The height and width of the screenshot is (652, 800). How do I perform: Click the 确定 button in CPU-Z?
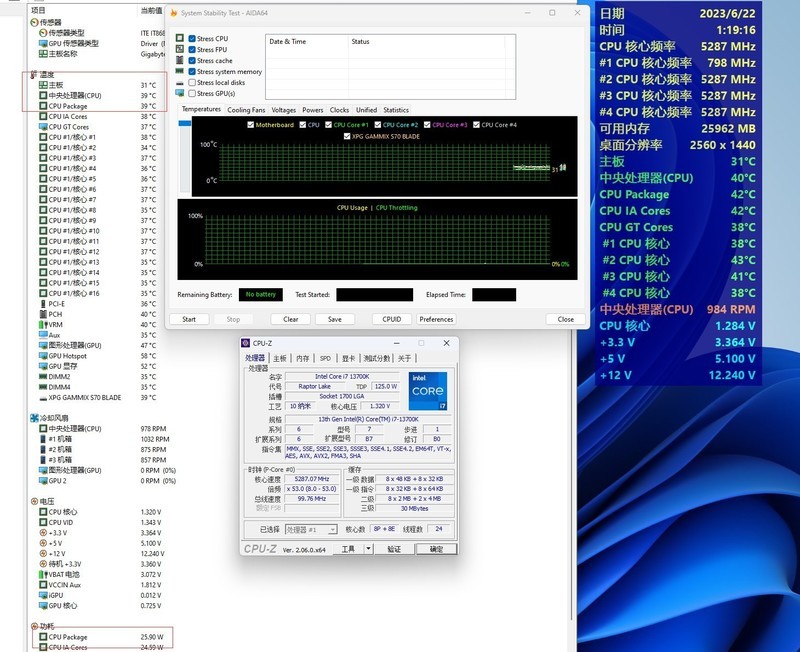coord(436,549)
